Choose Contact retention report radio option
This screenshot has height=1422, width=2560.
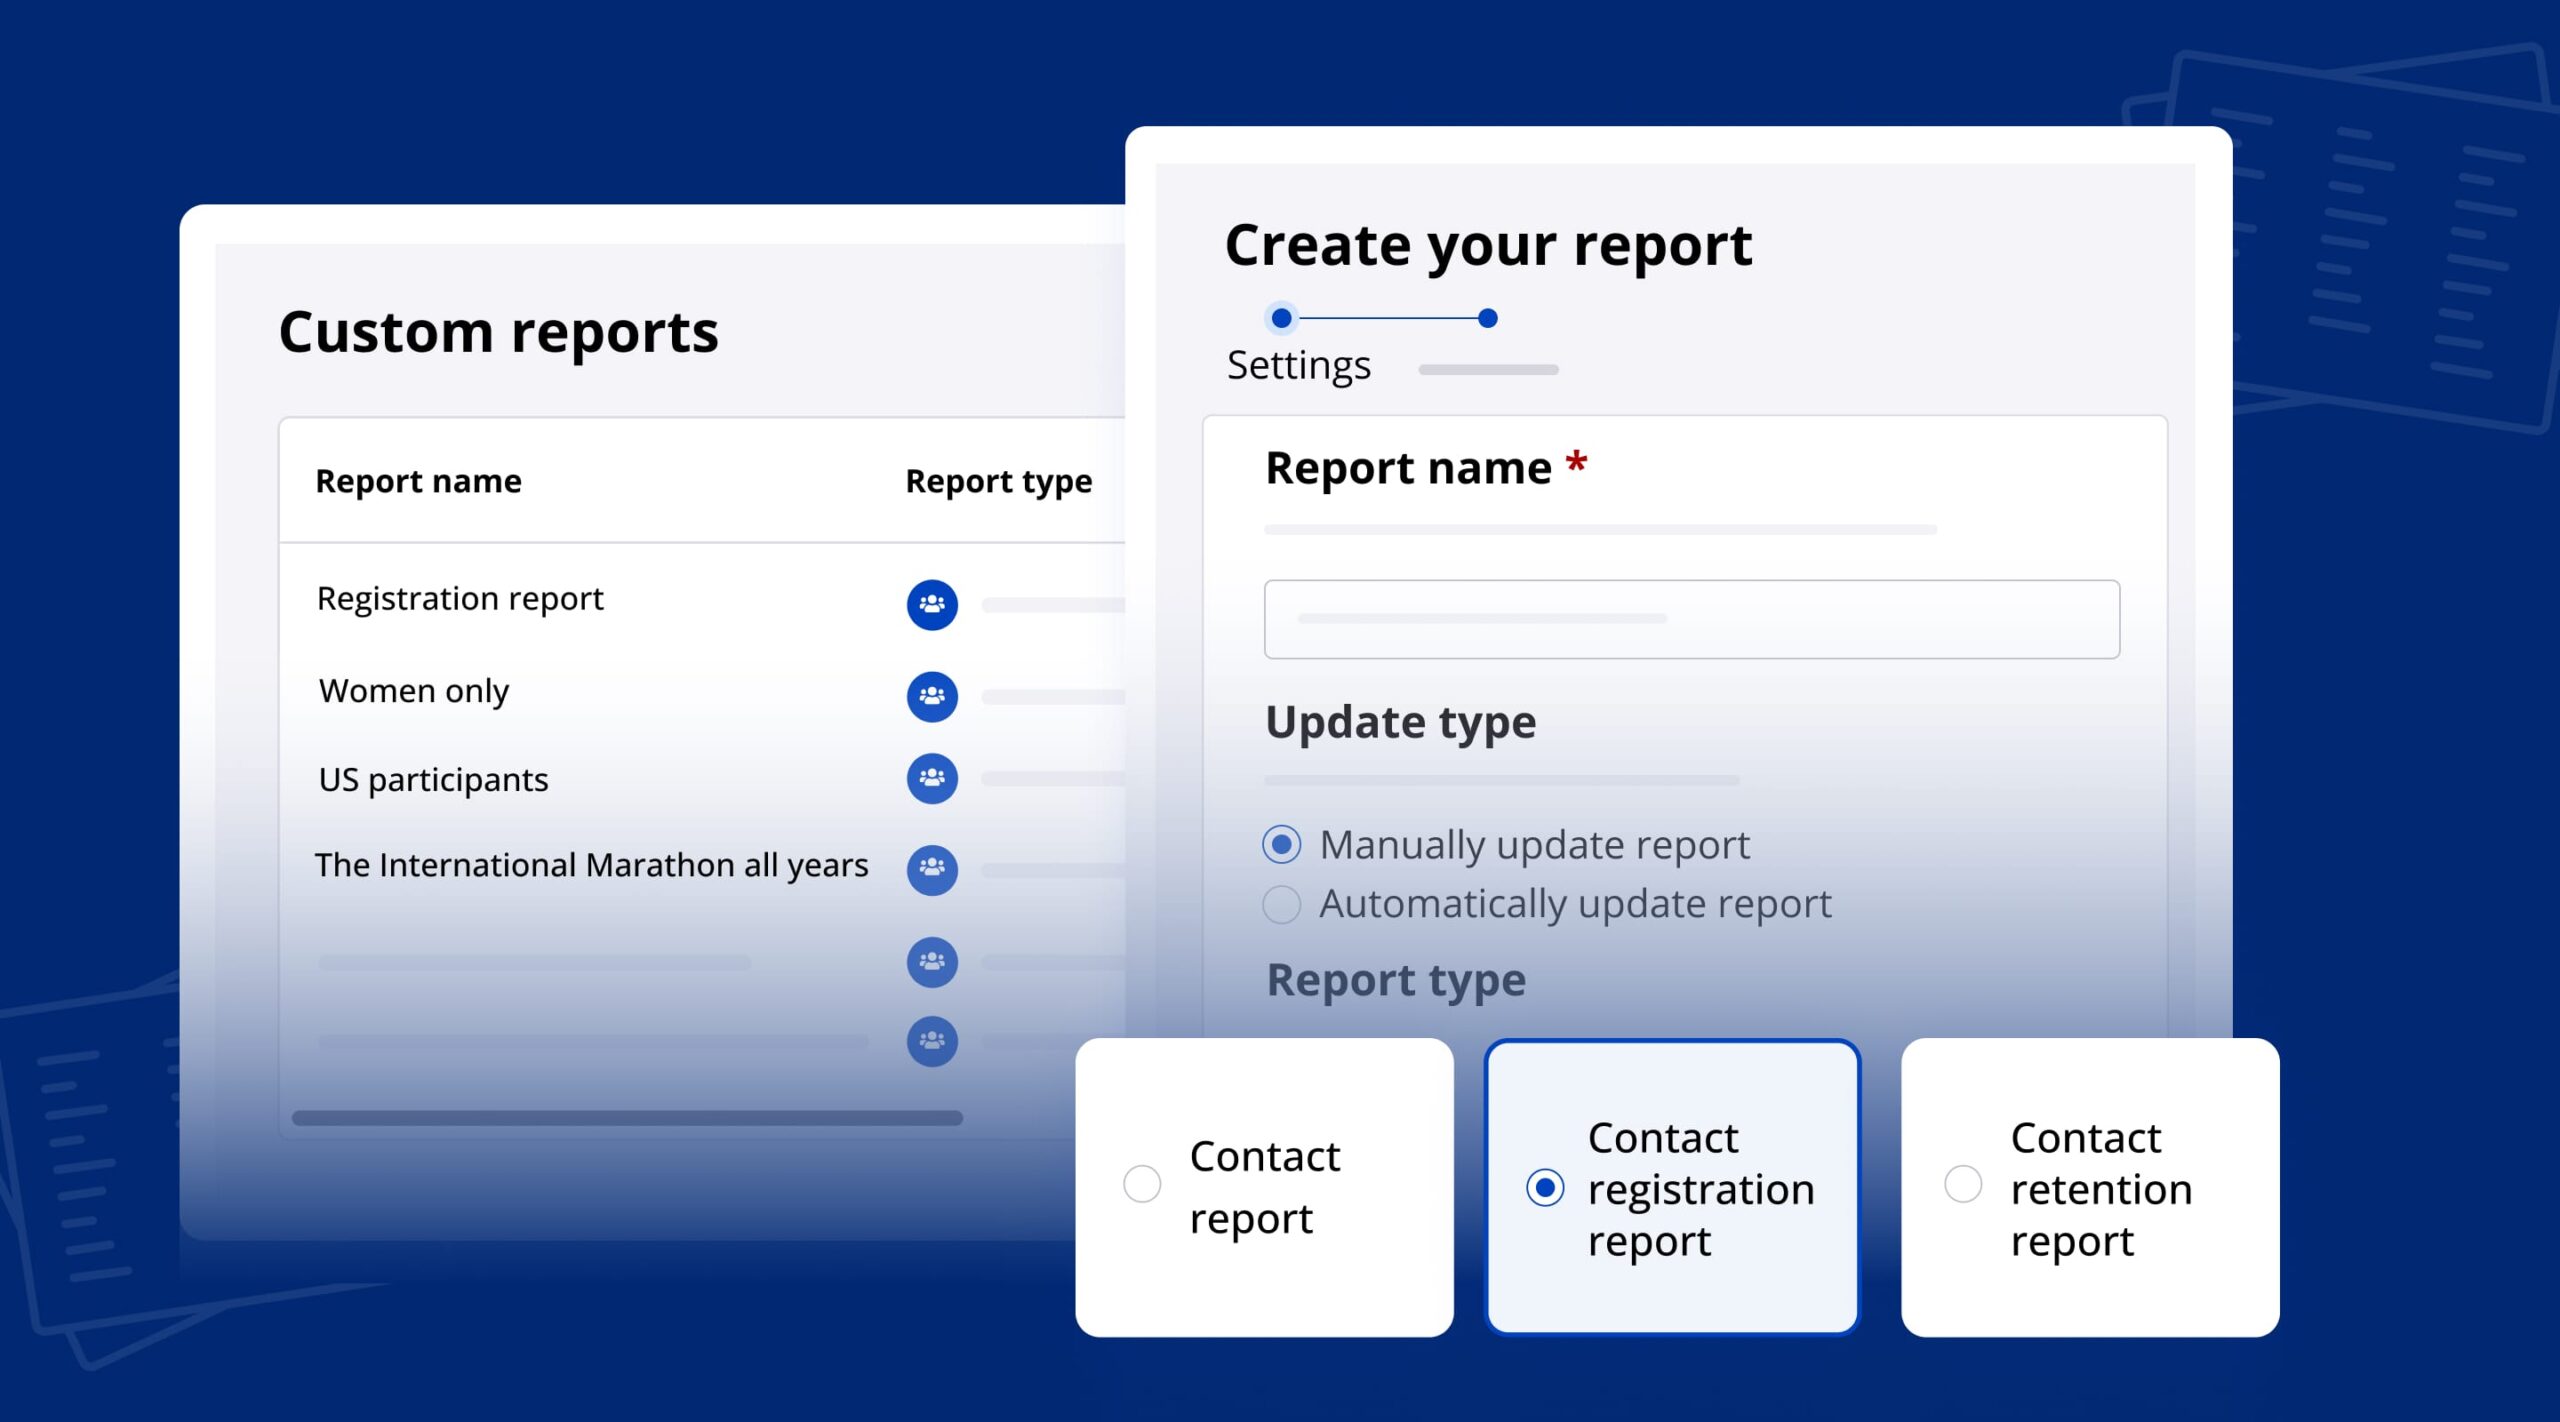(1963, 1184)
